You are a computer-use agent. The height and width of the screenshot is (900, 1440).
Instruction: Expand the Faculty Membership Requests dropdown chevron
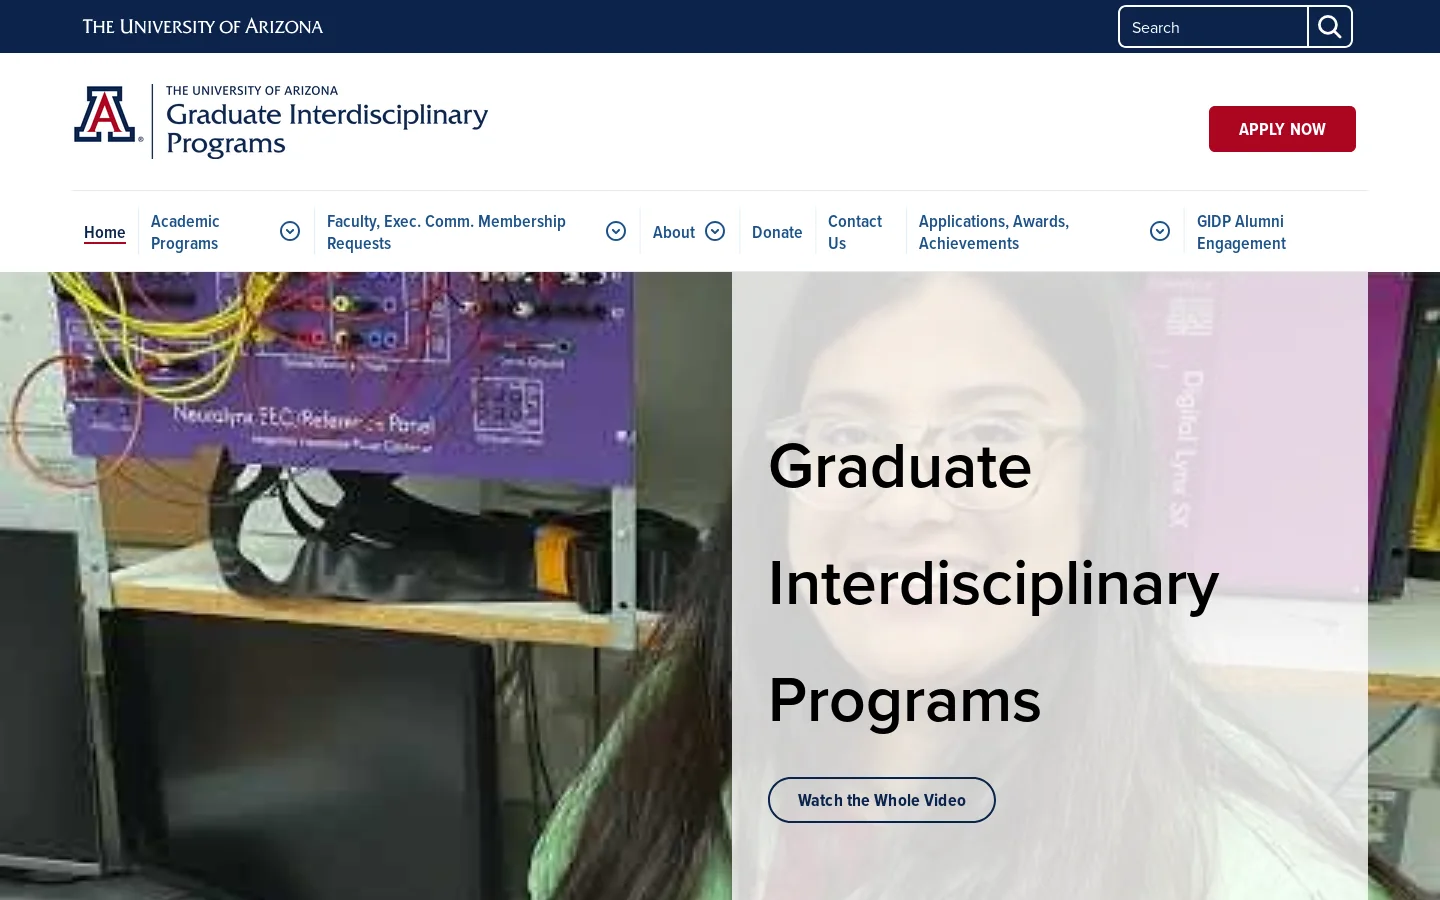(616, 231)
